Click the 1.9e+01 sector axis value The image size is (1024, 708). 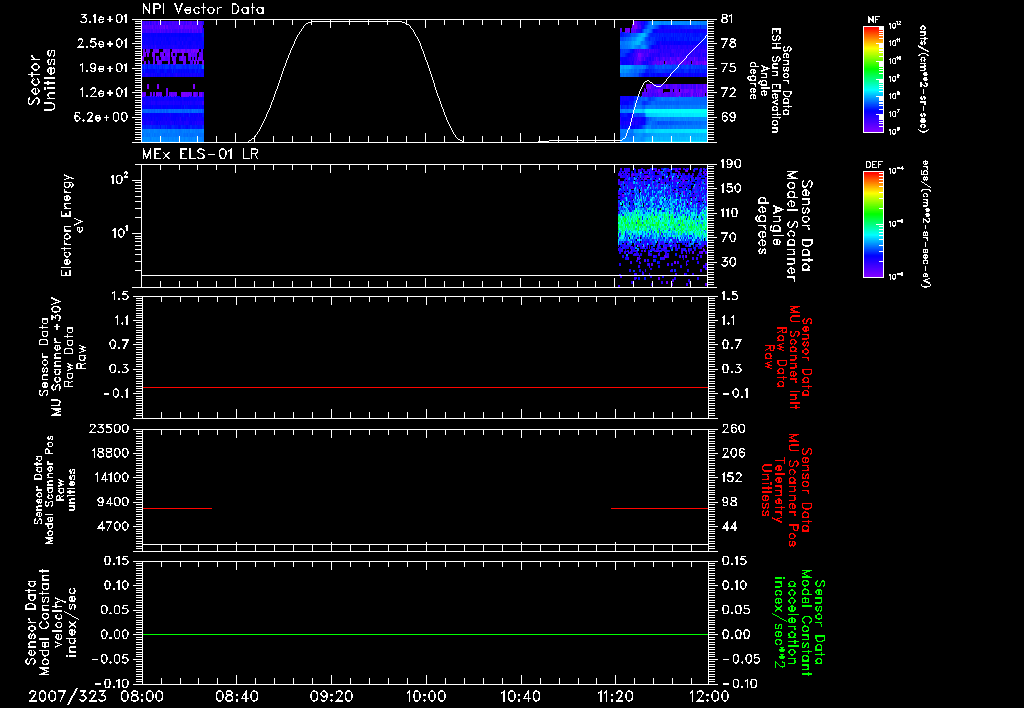click(103, 68)
